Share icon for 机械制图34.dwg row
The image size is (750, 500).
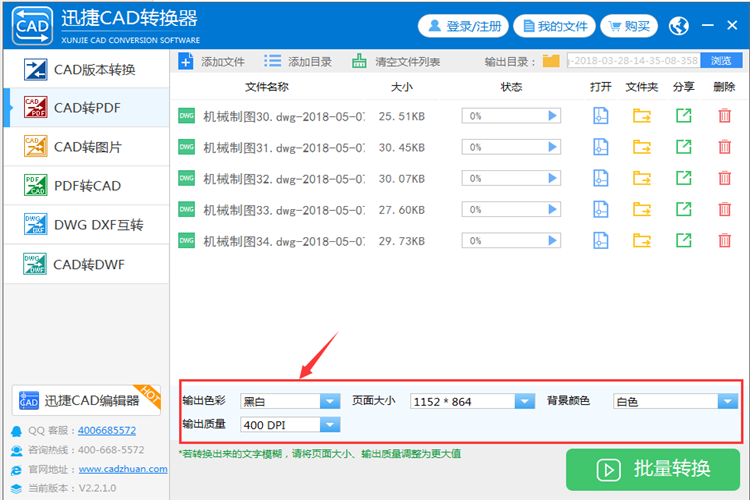point(684,241)
